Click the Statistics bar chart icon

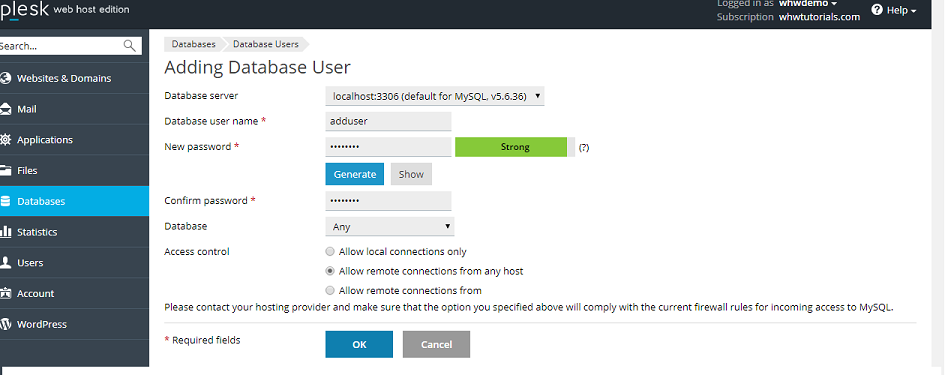tap(5, 232)
